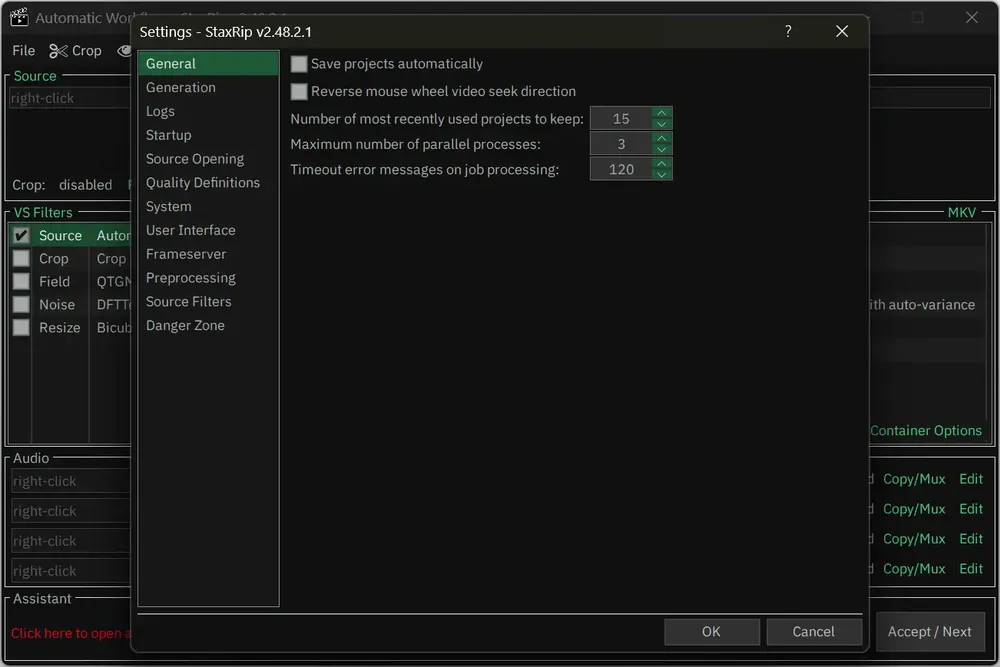Open the Danger Zone settings category

point(209,325)
